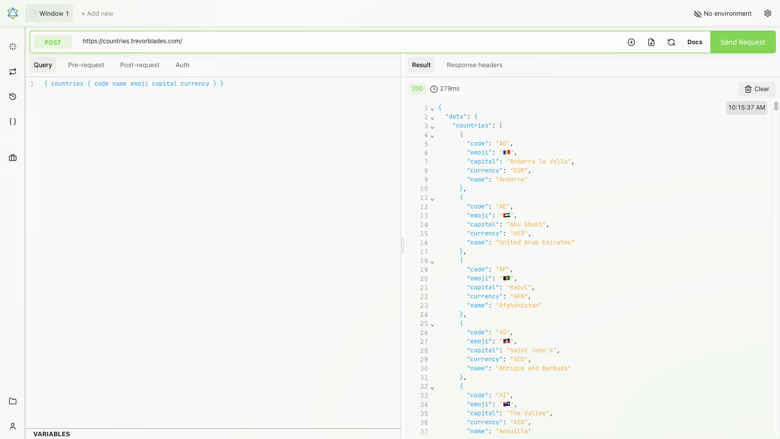Screen dimensions: 780x439
Task: Open the Pre-request tab
Action: point(86,65)
